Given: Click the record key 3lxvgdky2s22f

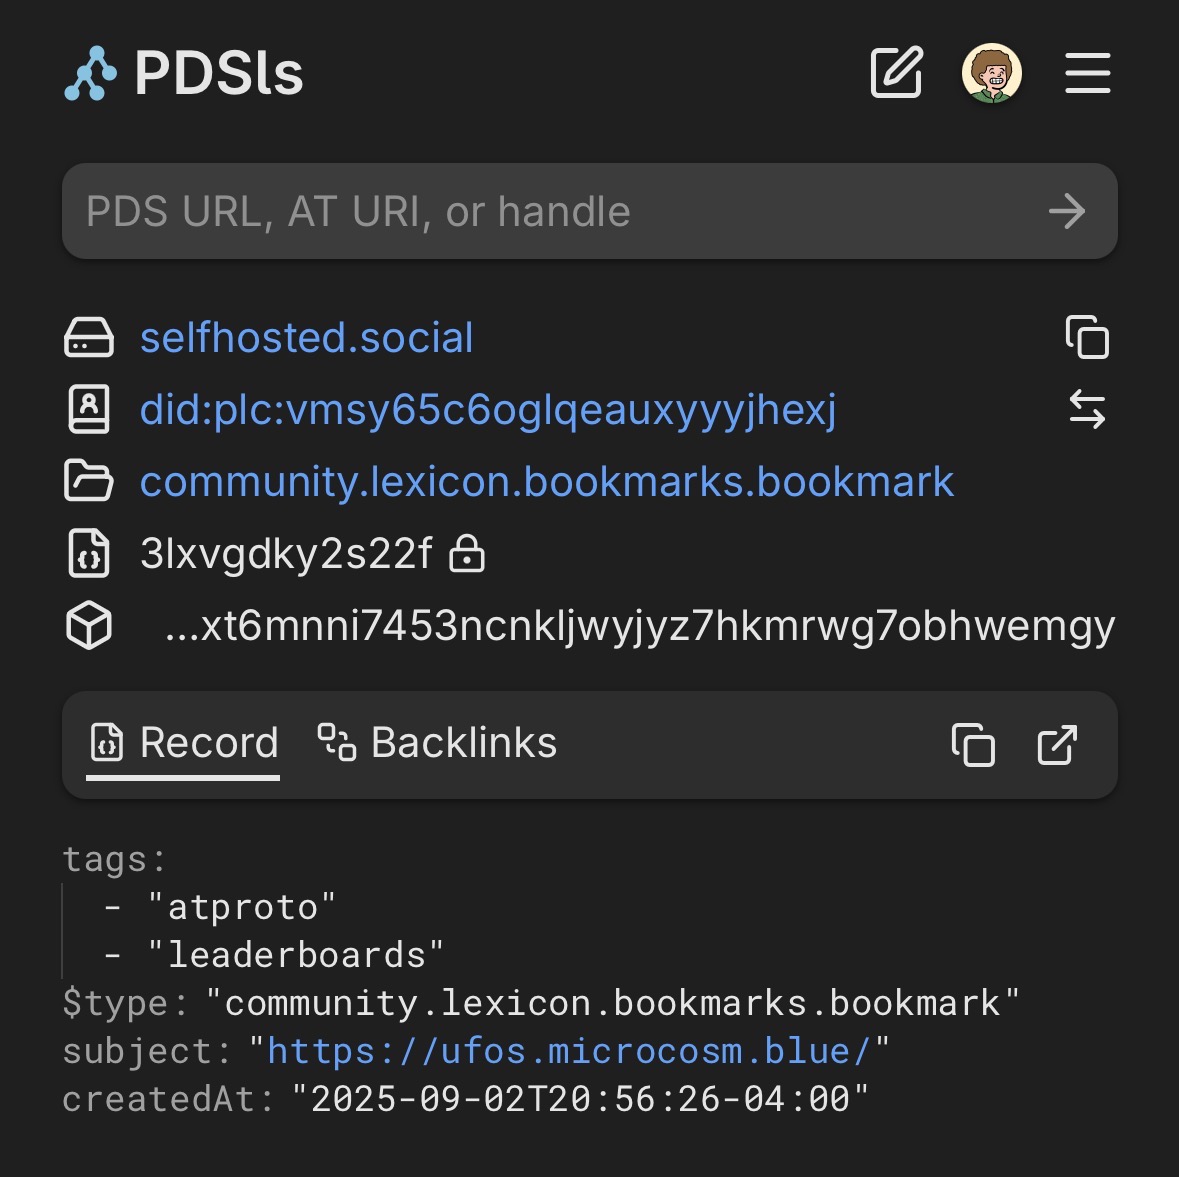Looking at the screenshot, I should [286, 554].
